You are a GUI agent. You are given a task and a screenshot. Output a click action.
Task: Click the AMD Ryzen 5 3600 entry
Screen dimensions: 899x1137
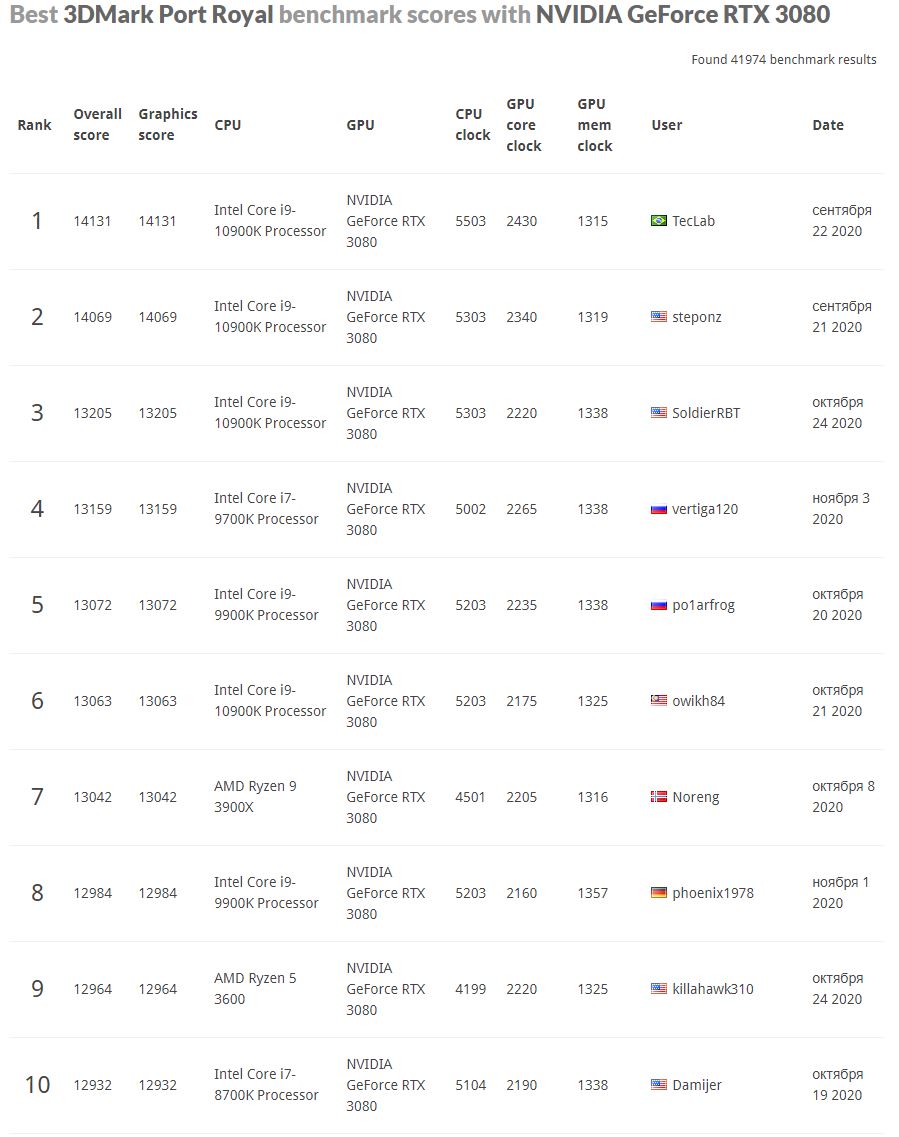tap(255, 989)
